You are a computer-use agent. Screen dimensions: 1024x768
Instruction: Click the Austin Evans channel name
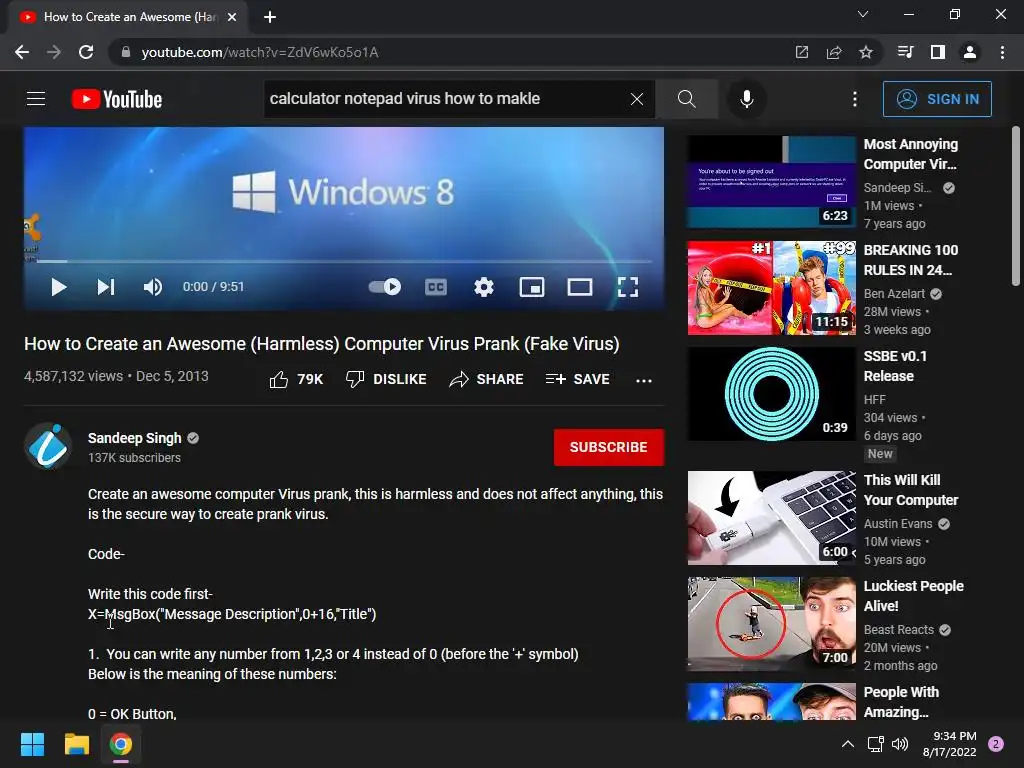coord(898,524)
